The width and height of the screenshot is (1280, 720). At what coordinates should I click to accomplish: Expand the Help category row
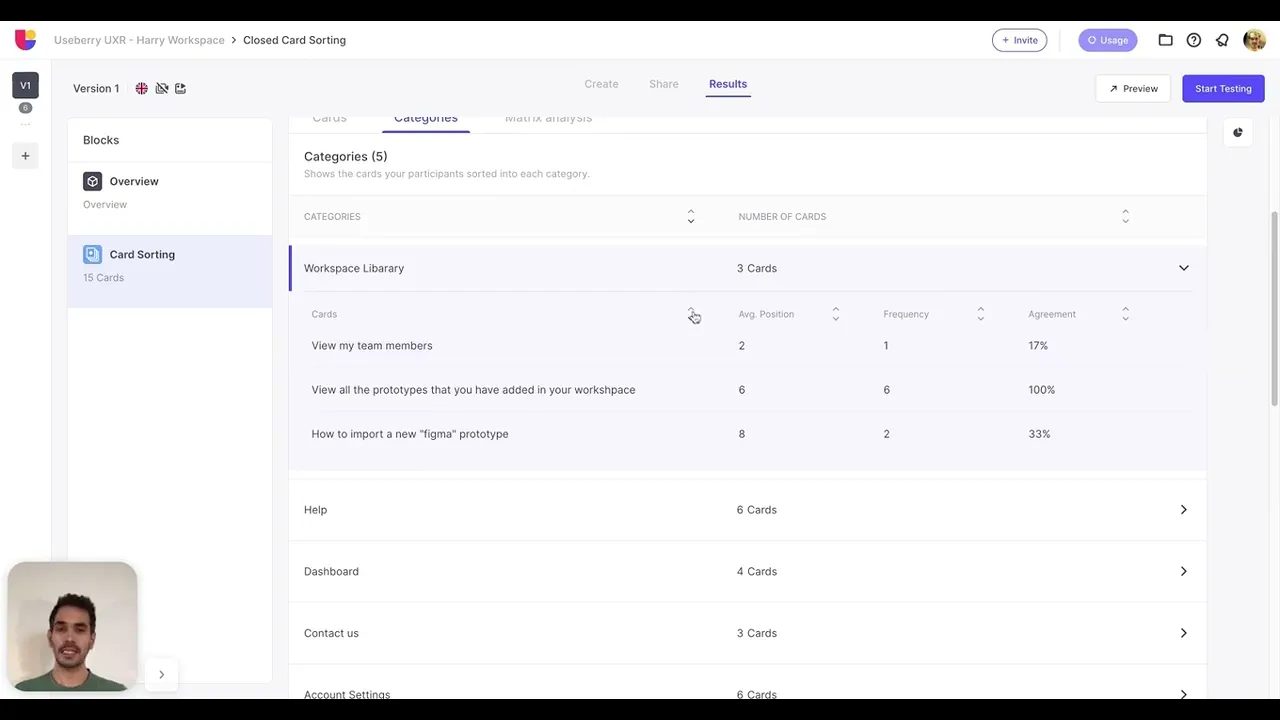point(1183,510)
